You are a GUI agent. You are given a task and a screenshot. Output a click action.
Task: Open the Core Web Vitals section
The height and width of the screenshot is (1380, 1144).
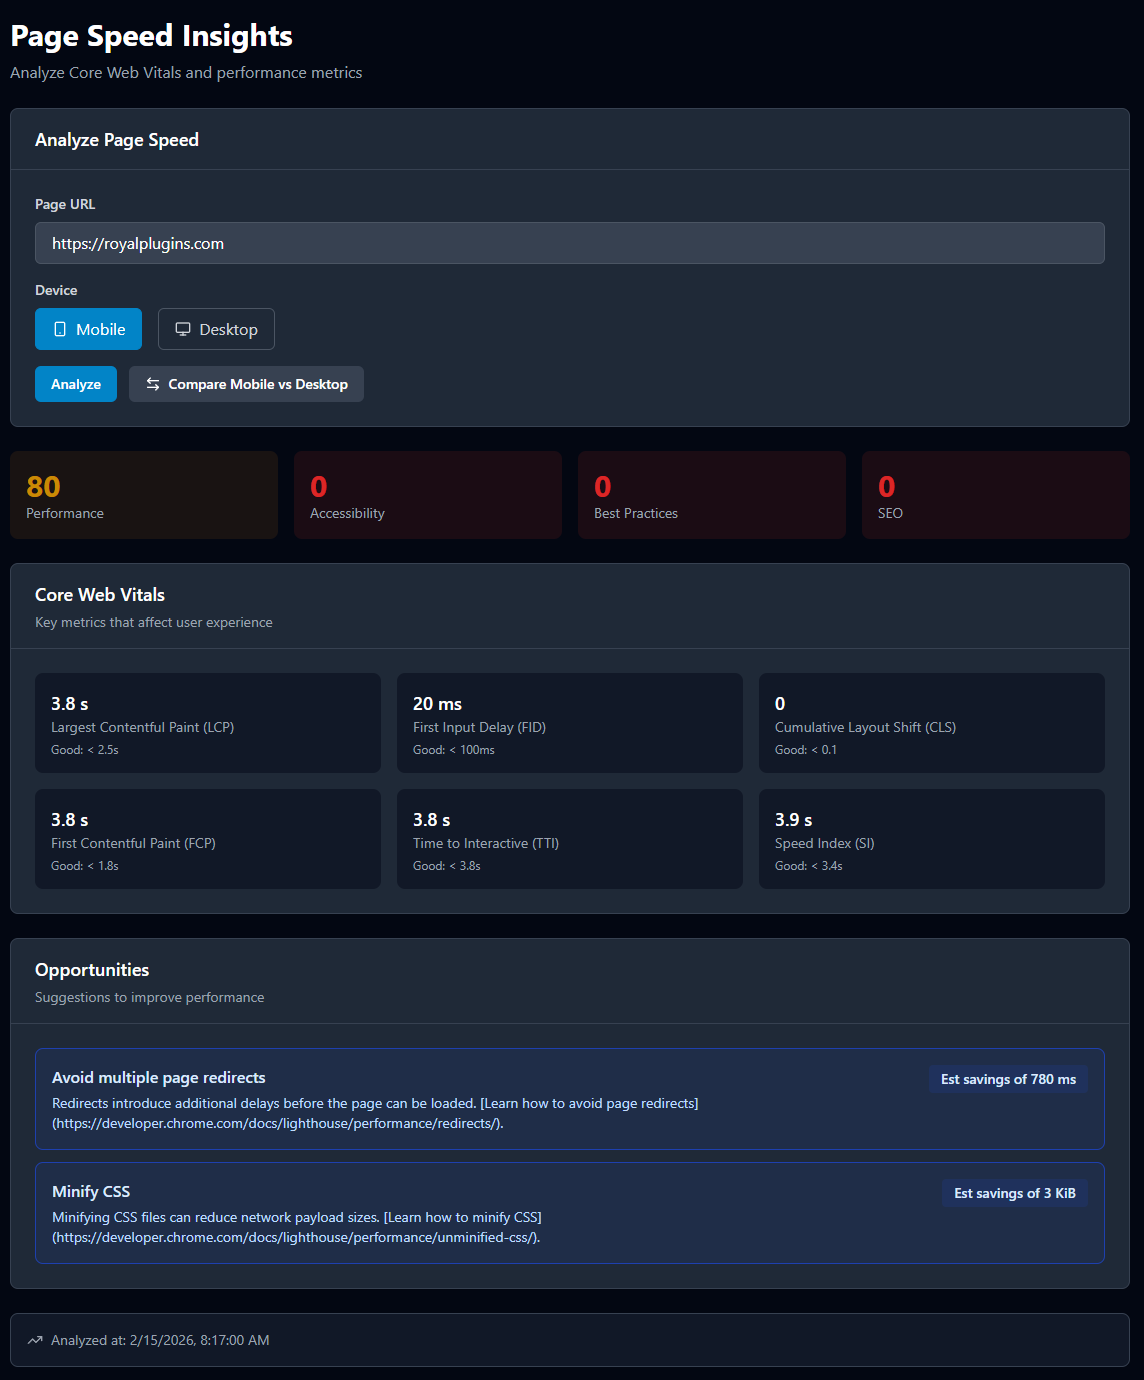pos(99,594)
